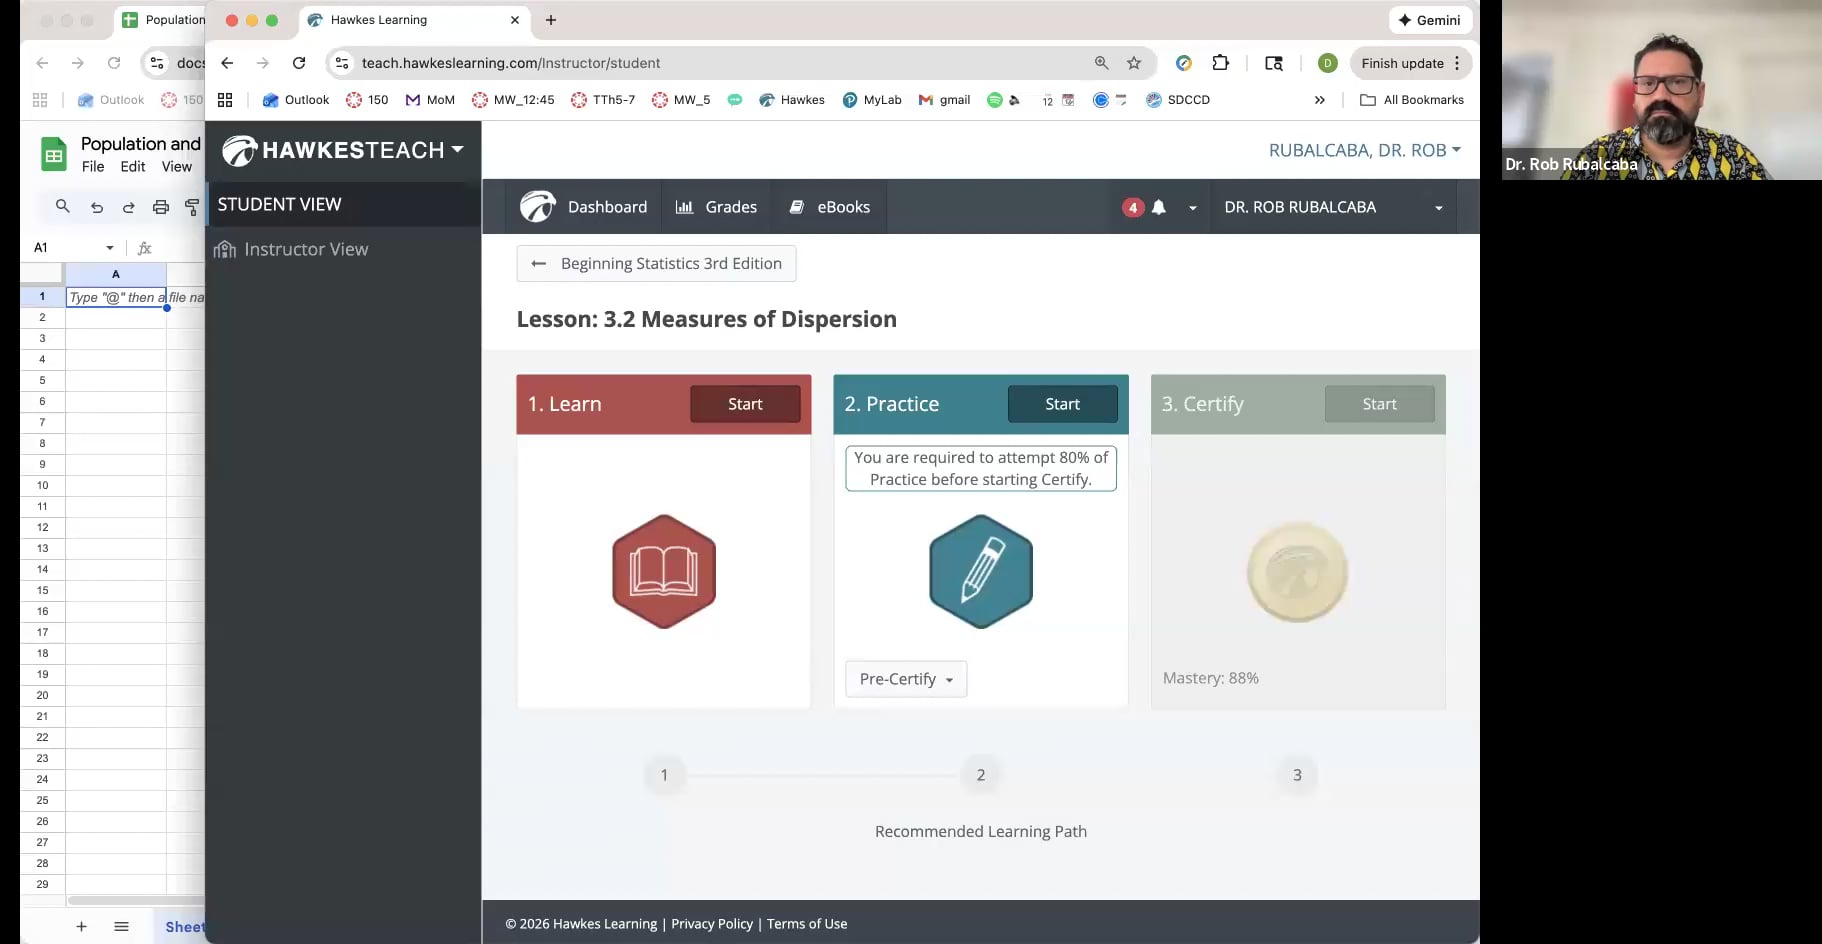Expand the DR. ROB RUBALCABA nav dropdown
The width and height of the screenshot is (1822, 944).
tap(1333, 207)
